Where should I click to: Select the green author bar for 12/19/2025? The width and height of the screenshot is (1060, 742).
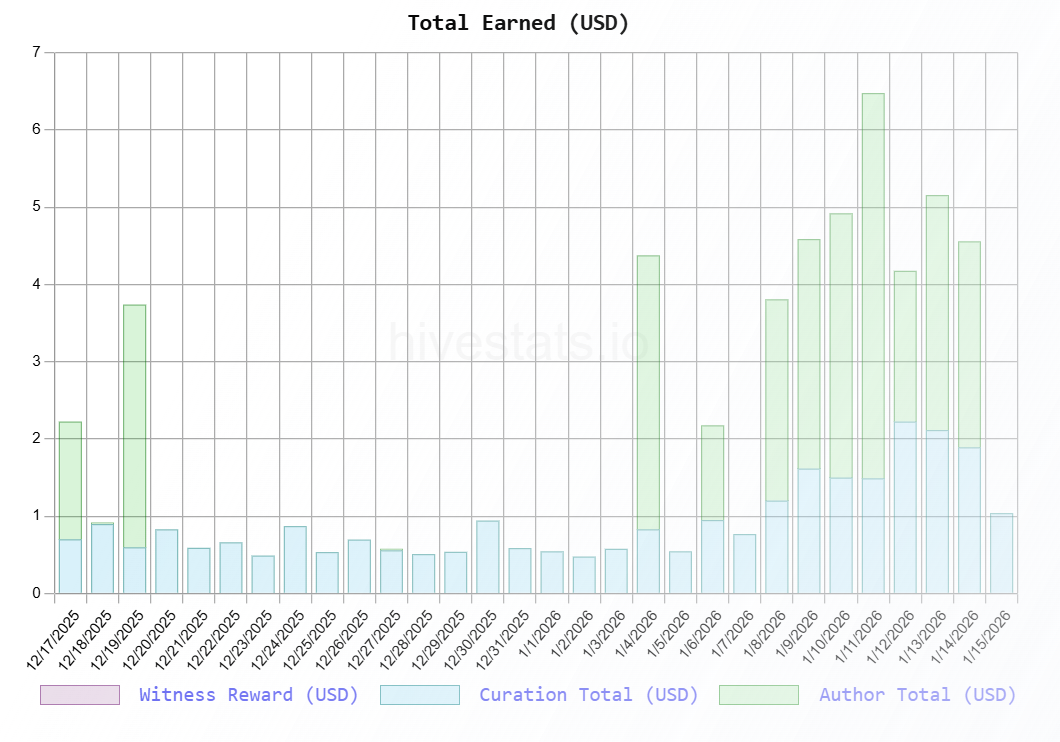point(134,425)
